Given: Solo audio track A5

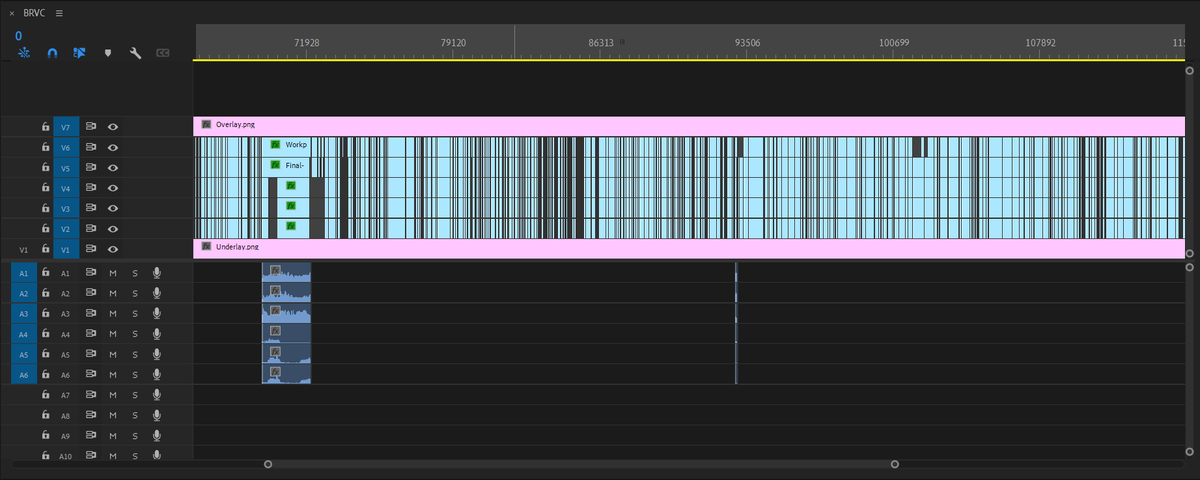Looking at the screenshot, I should (135, 354).
